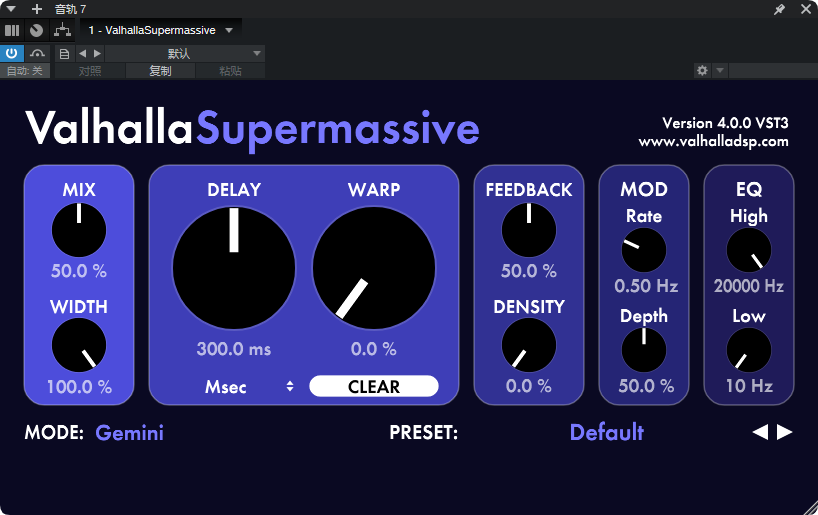Click the WIDTH knob
Screen dimensions: 818x515
coord(79,345)
